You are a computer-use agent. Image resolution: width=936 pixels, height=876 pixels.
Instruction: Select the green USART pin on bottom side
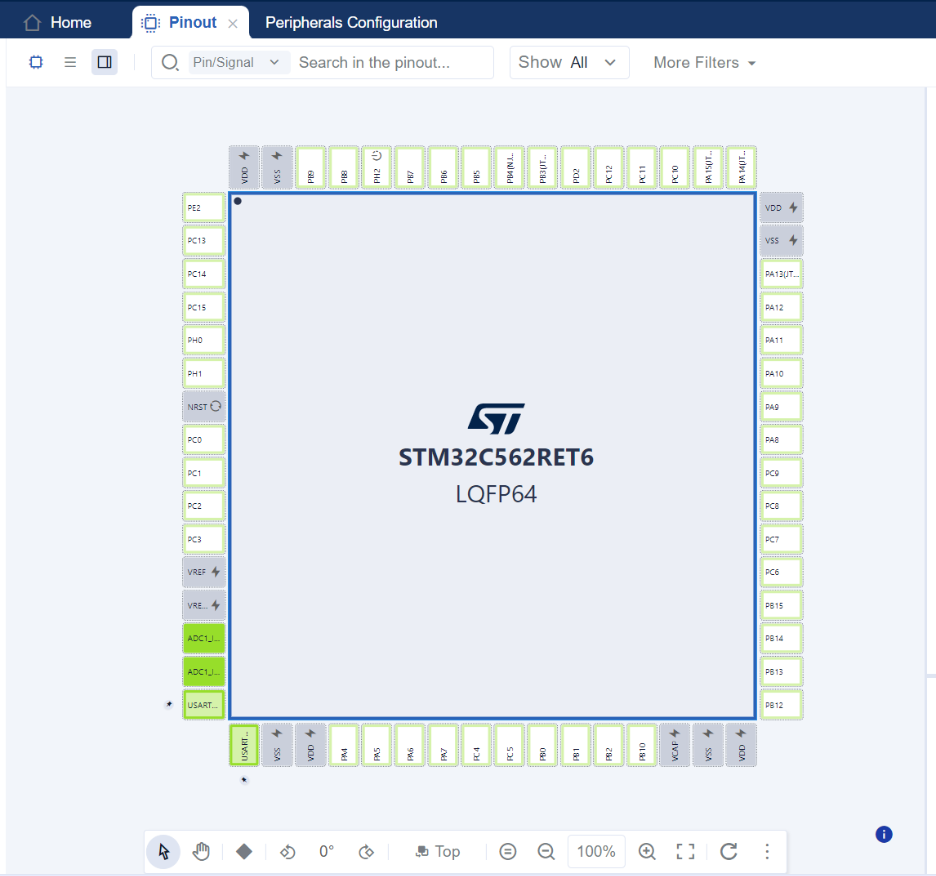click(244, 745)
